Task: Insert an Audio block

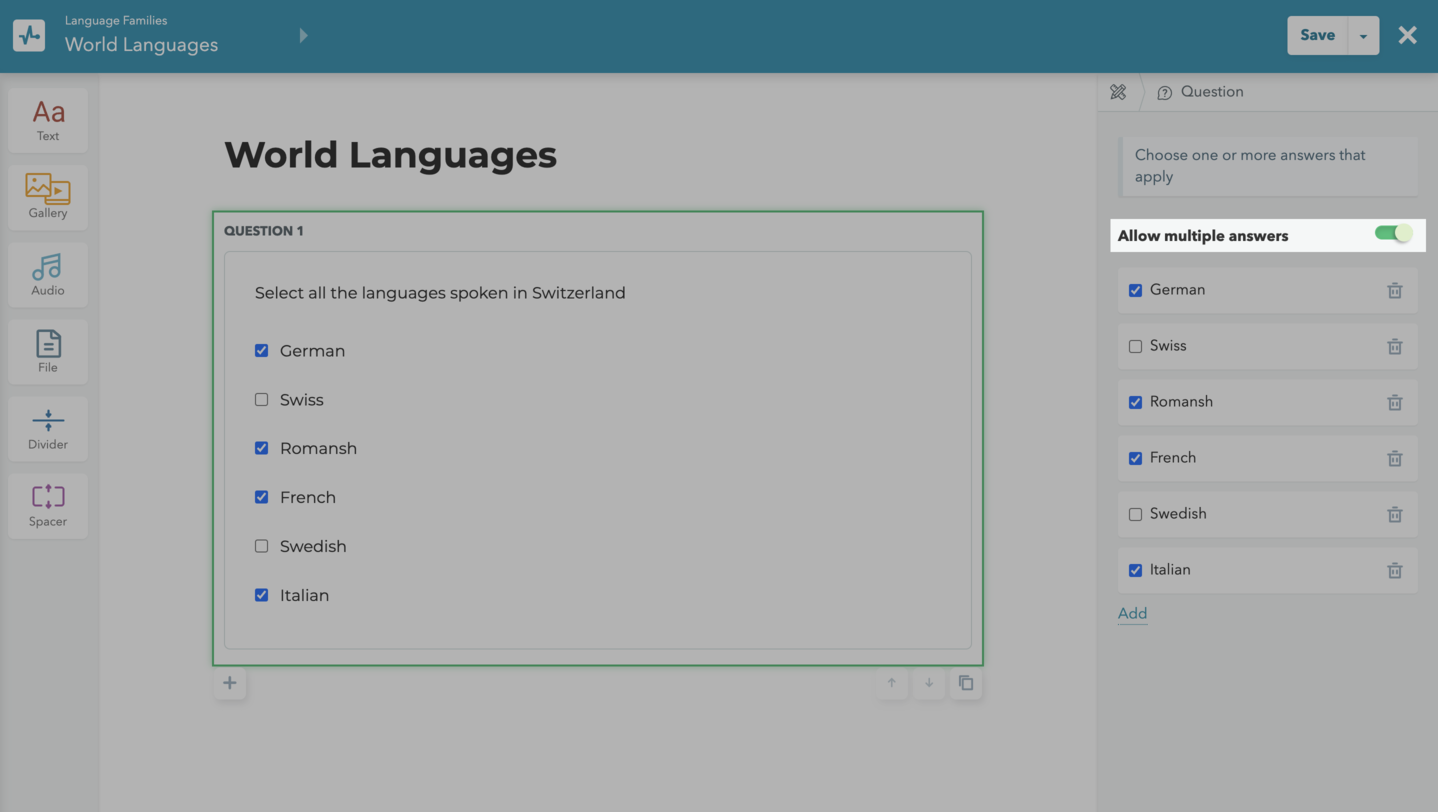Action: pyautogui.click(x=48, y=274)
